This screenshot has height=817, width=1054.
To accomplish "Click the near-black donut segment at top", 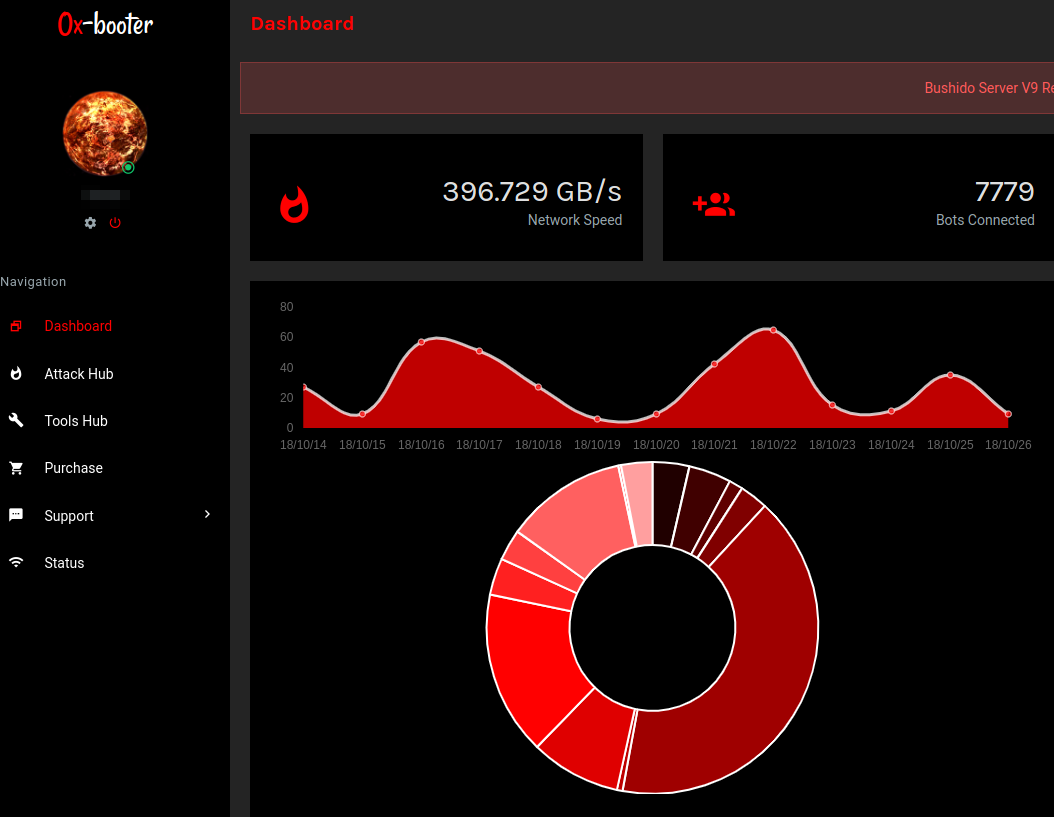I will point(667,504).
